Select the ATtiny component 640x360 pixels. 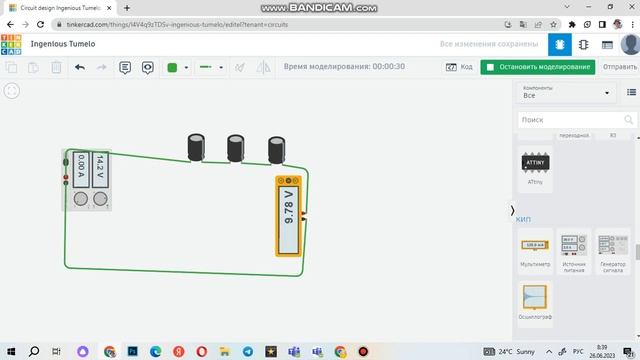tap(535, 169)
